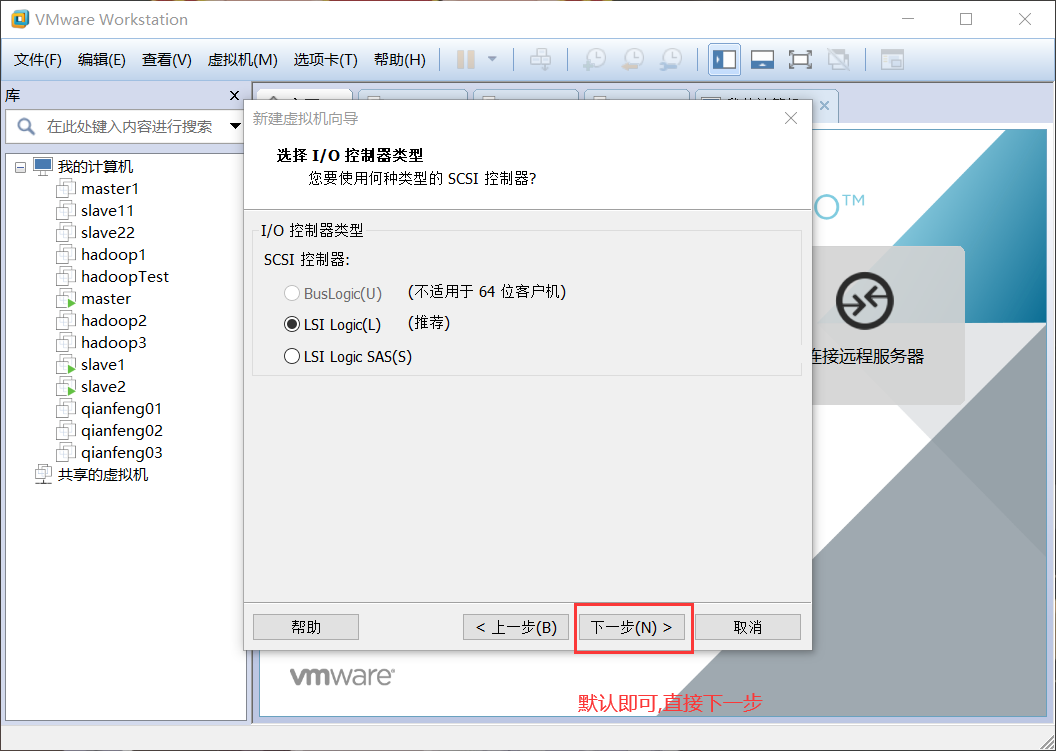Viewport: 1056px width, 751px height.
Task: Click the console view toolbar icon
Action: tap(892, 60)
